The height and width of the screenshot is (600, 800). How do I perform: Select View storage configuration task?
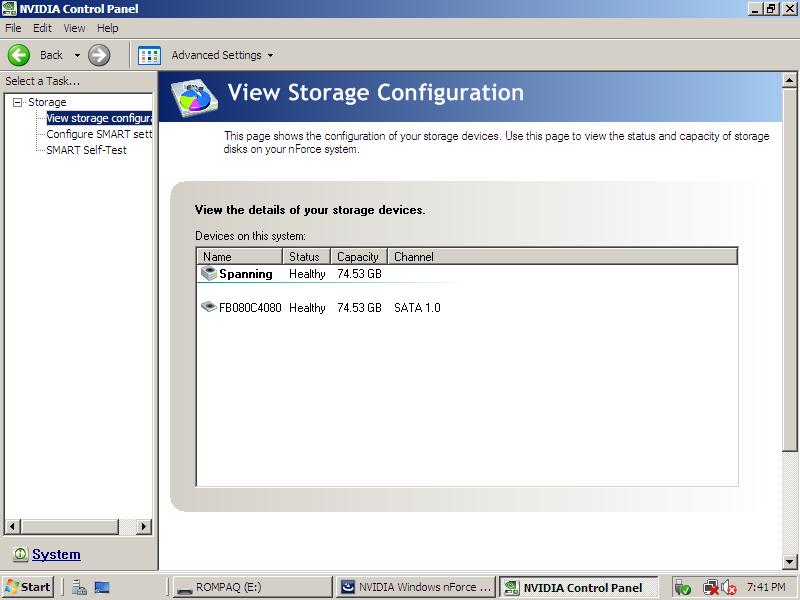[99, 118]
